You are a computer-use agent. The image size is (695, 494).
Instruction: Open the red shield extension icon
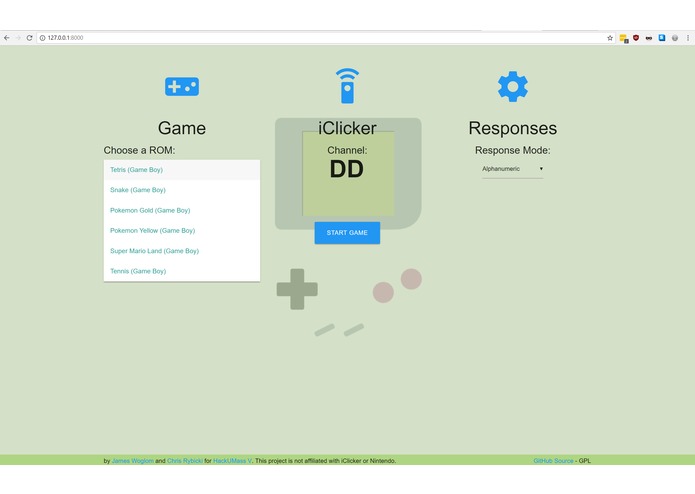tap(636, 38)
